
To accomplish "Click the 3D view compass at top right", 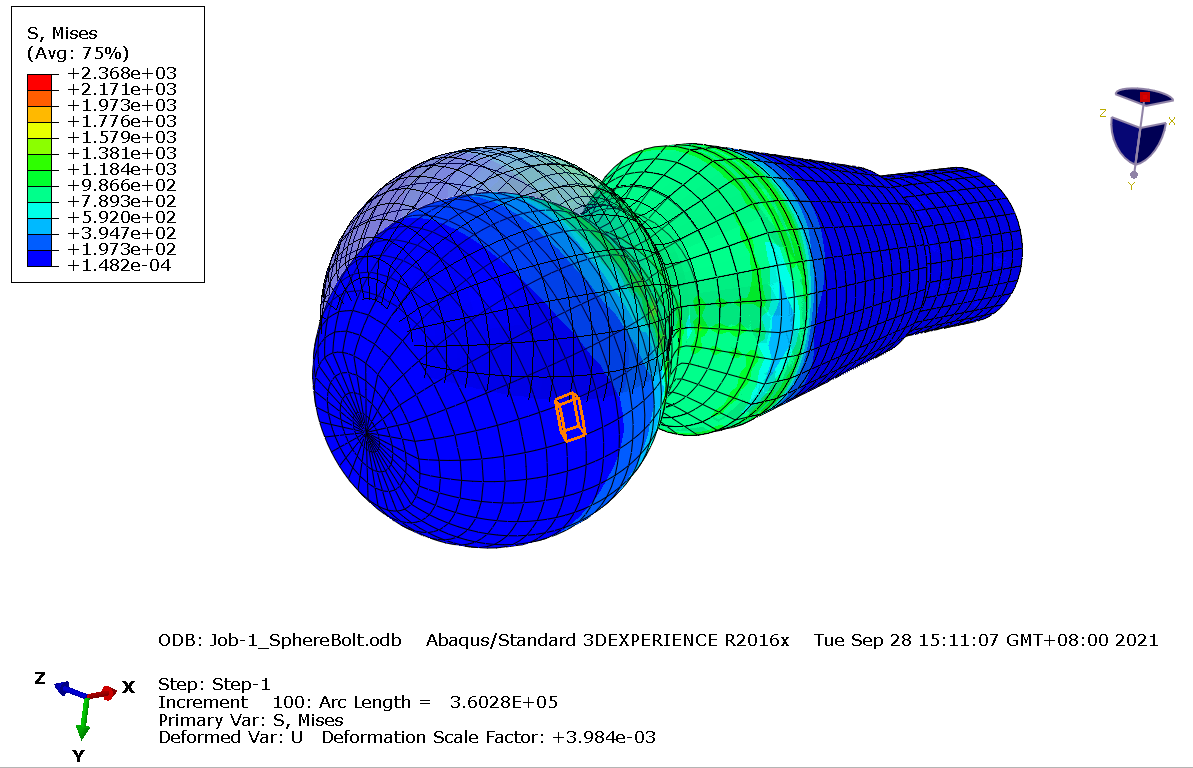I will pos(1138,137).
